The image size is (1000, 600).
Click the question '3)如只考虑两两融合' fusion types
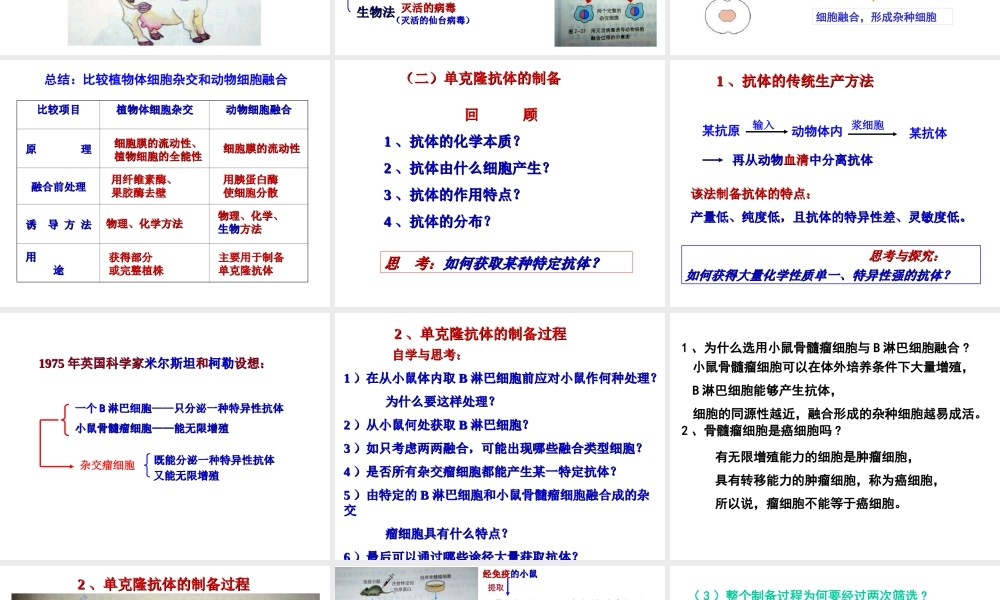493,448
